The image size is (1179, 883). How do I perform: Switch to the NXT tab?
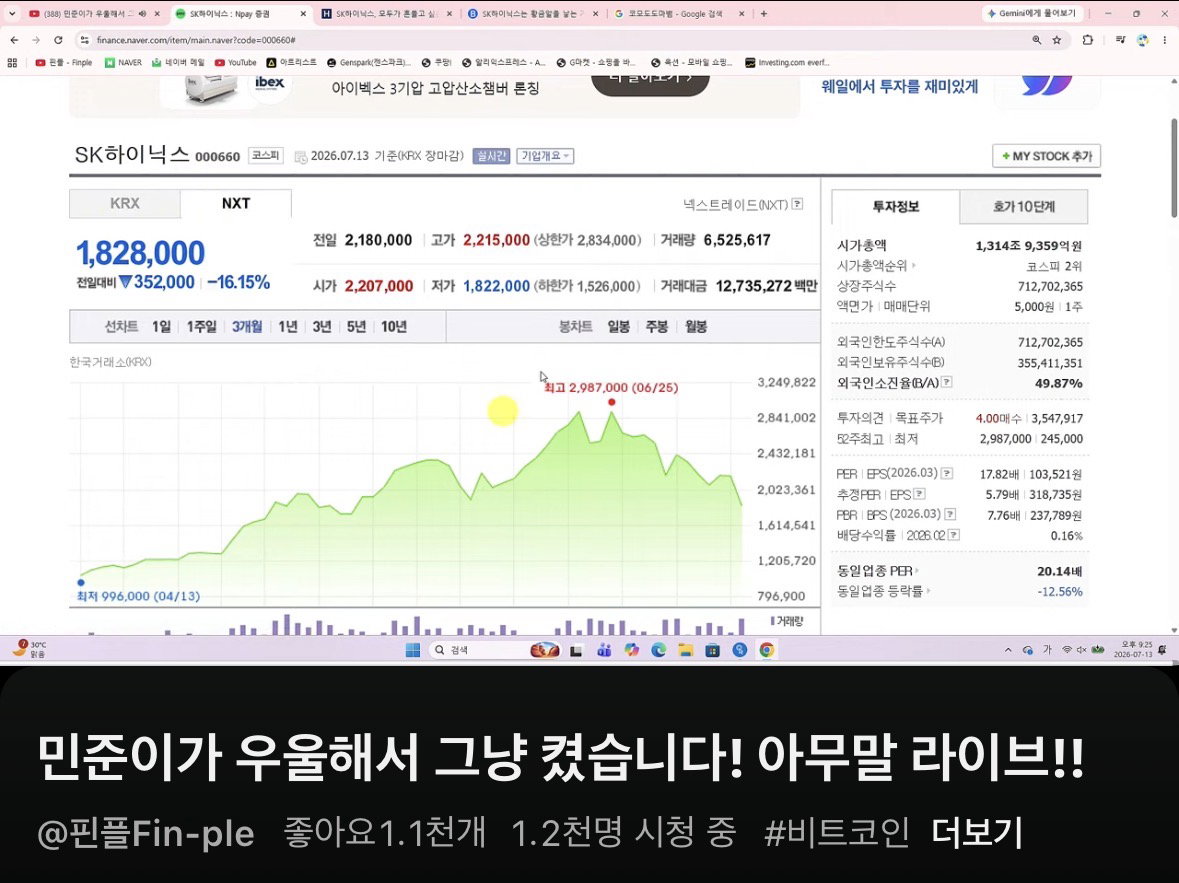pos(235,203)
